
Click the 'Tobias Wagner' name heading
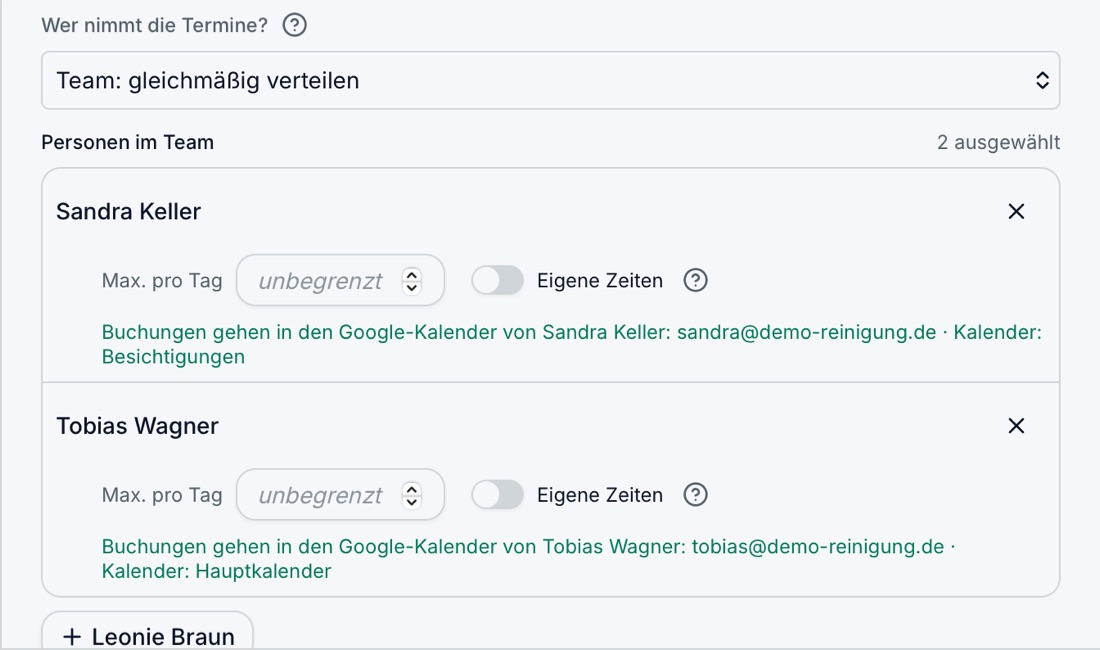(x=138, y=426)
